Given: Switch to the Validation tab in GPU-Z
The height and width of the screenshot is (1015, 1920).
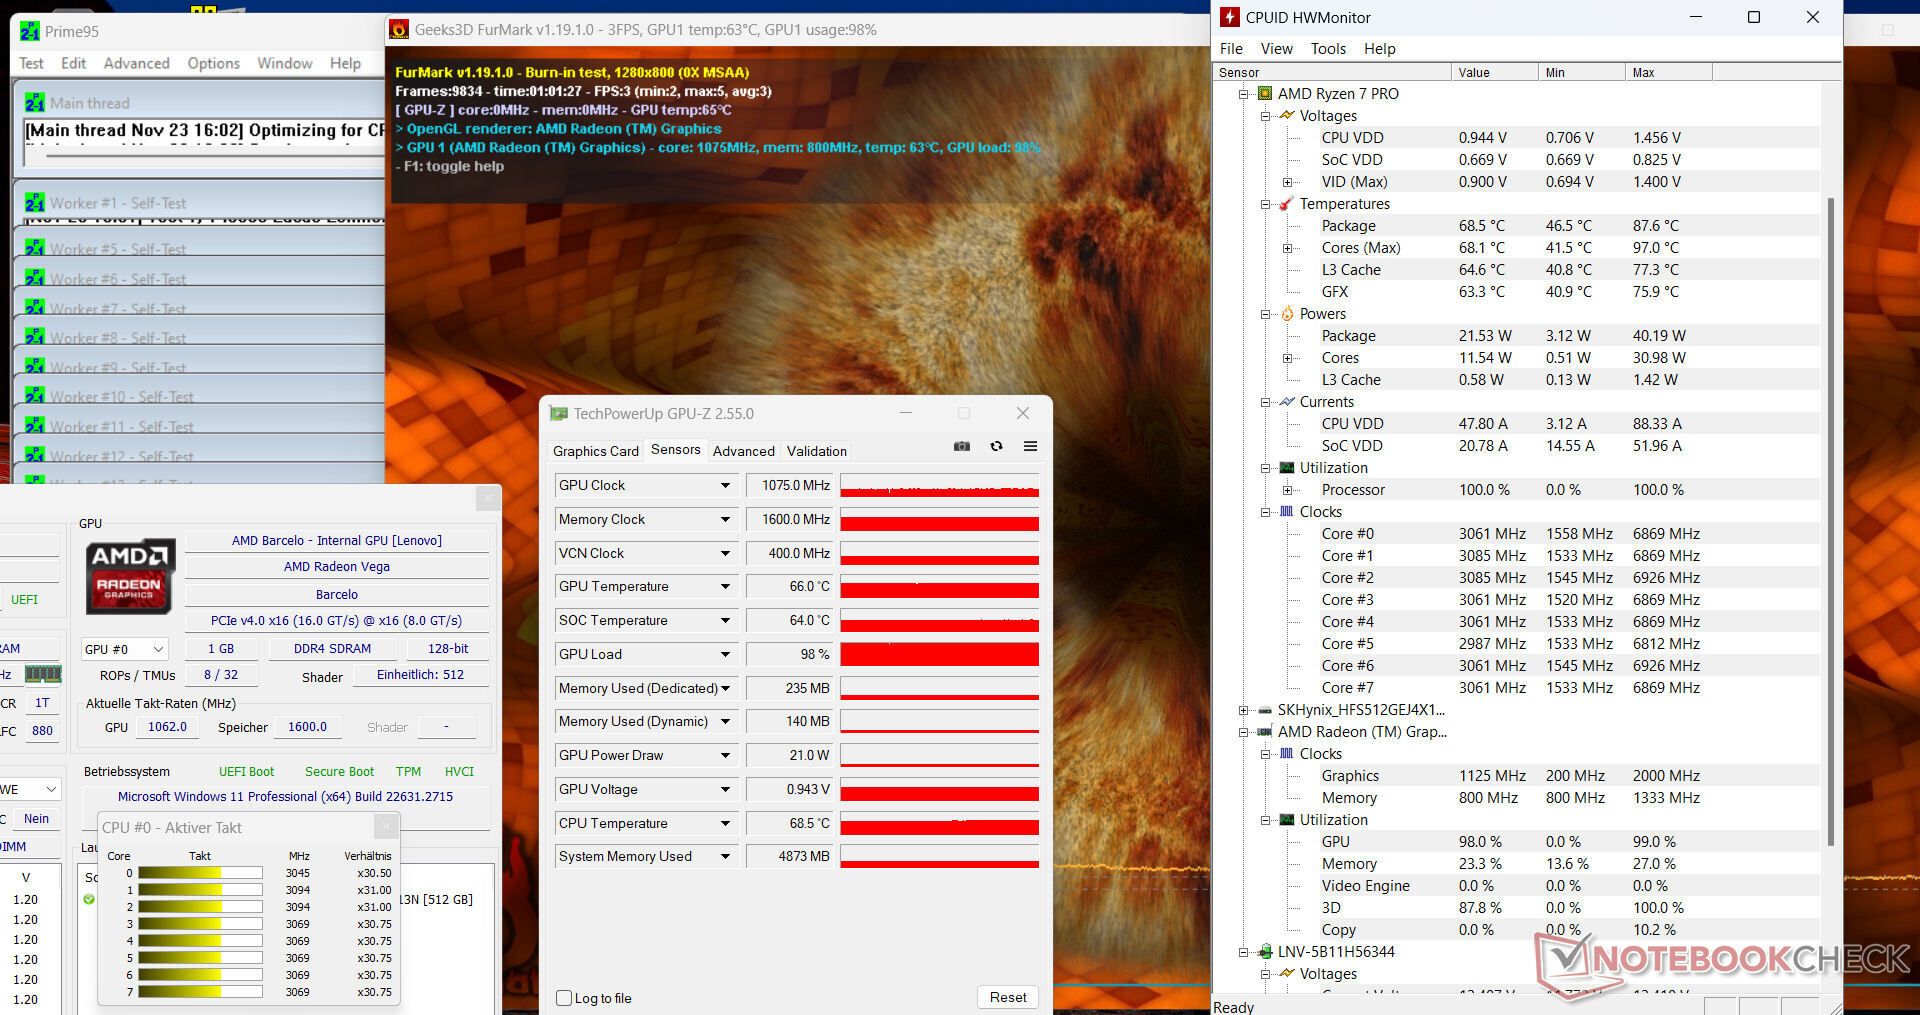Looking at the screenshot, I should click(x=817, y=451).
